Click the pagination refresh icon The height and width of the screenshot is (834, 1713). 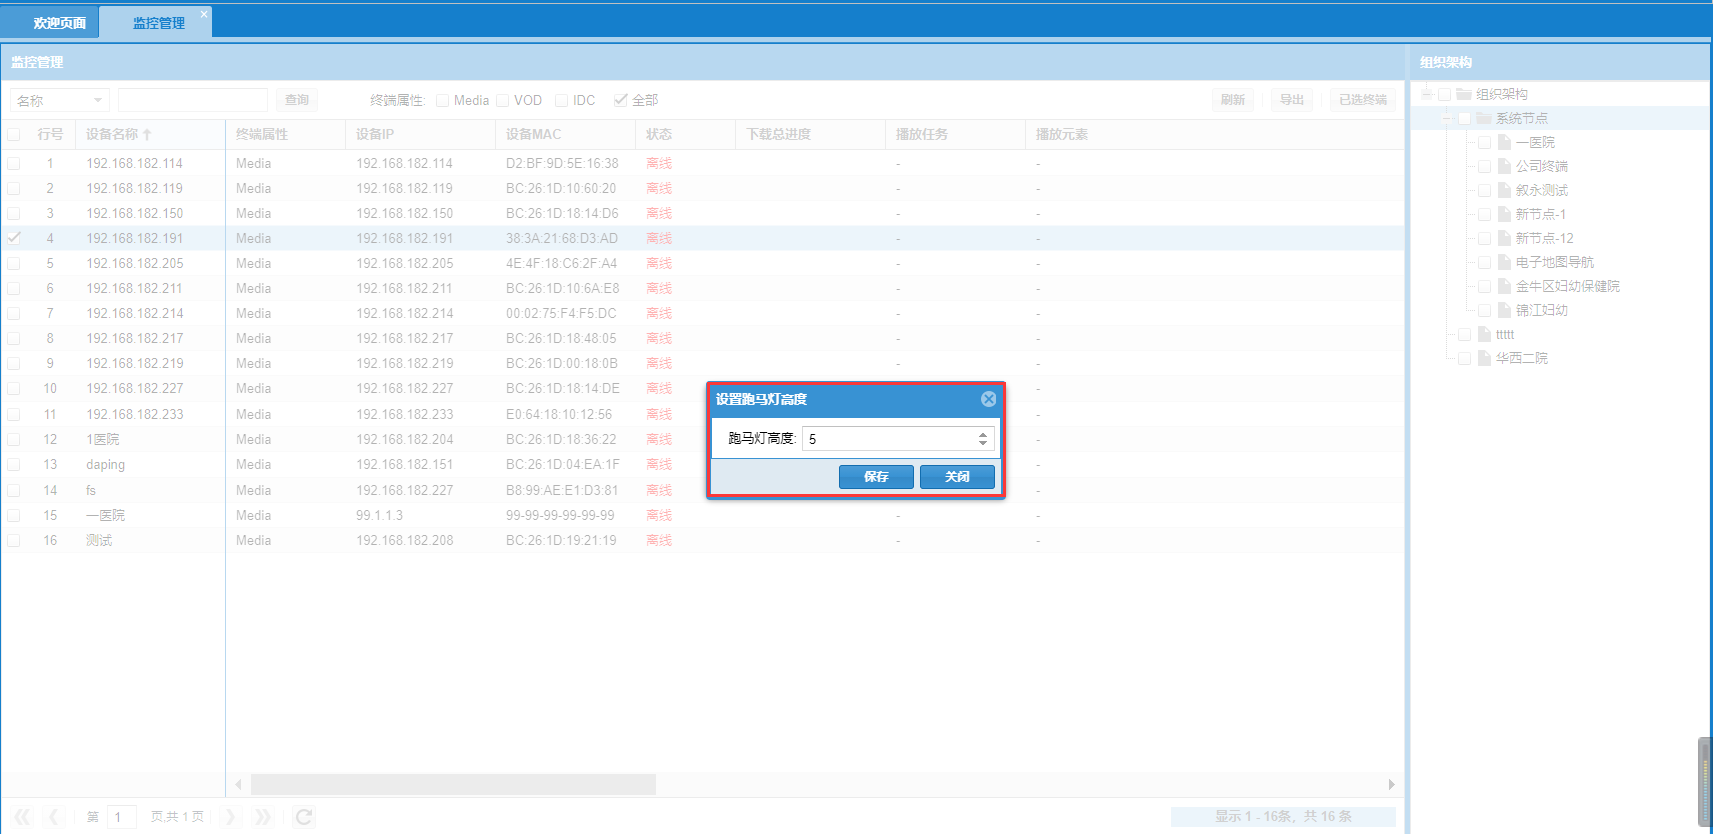[x=304, y=817]
